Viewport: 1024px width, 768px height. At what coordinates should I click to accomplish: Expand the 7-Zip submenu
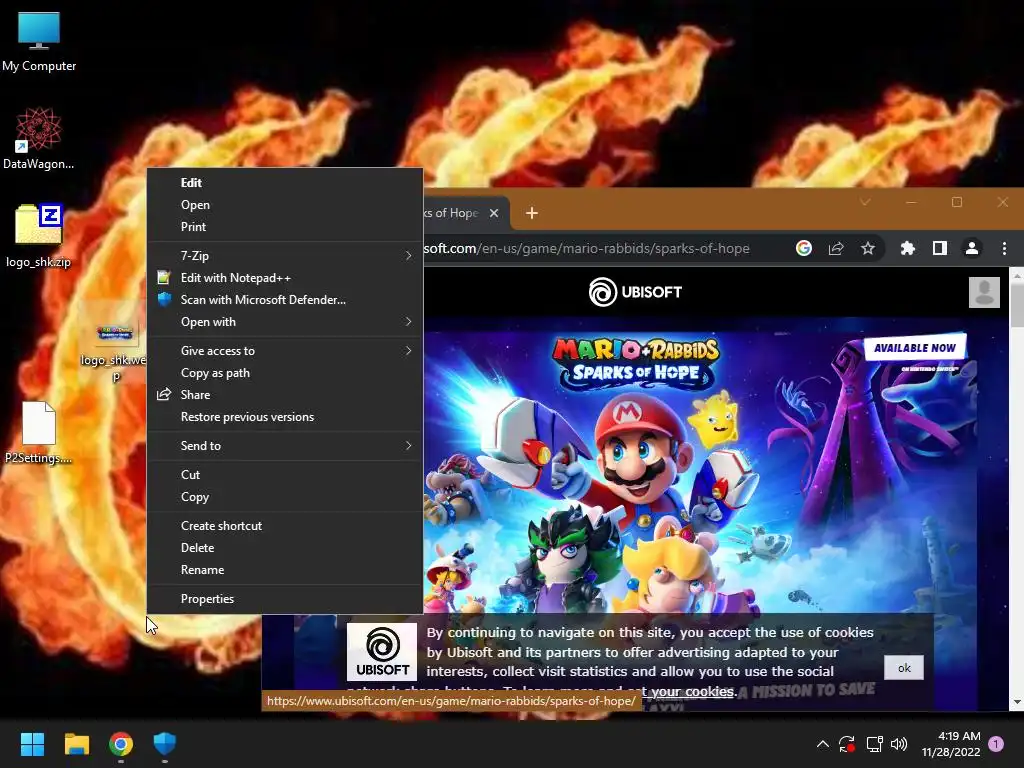285,255
